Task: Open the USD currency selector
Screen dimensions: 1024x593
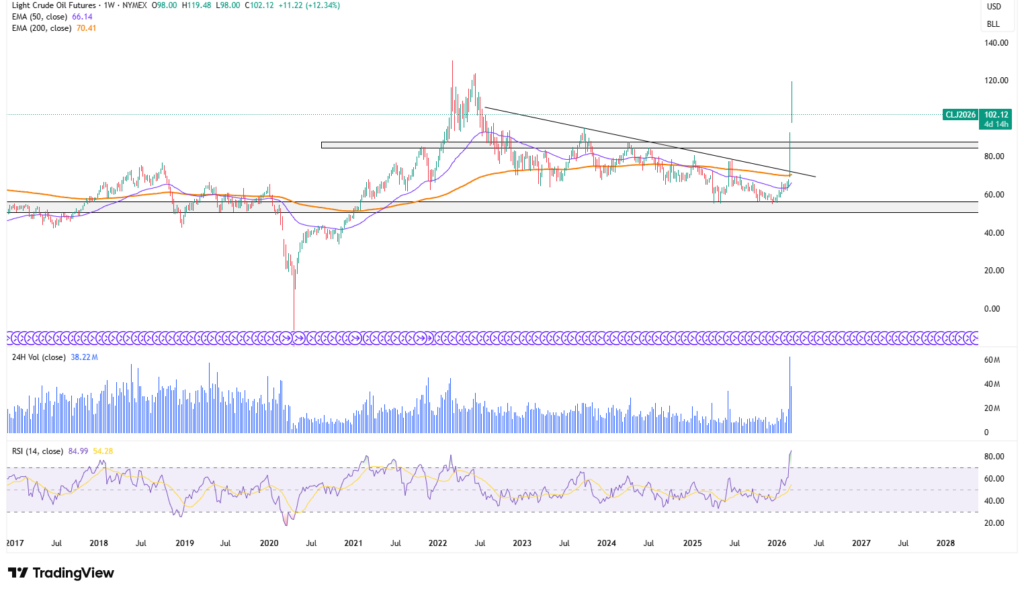Action: tap(994, 7)
